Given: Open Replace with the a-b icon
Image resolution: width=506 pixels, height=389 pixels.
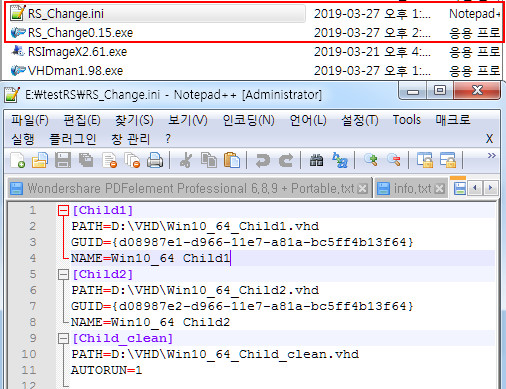Looking at the screenshot, I should point(340,160).
